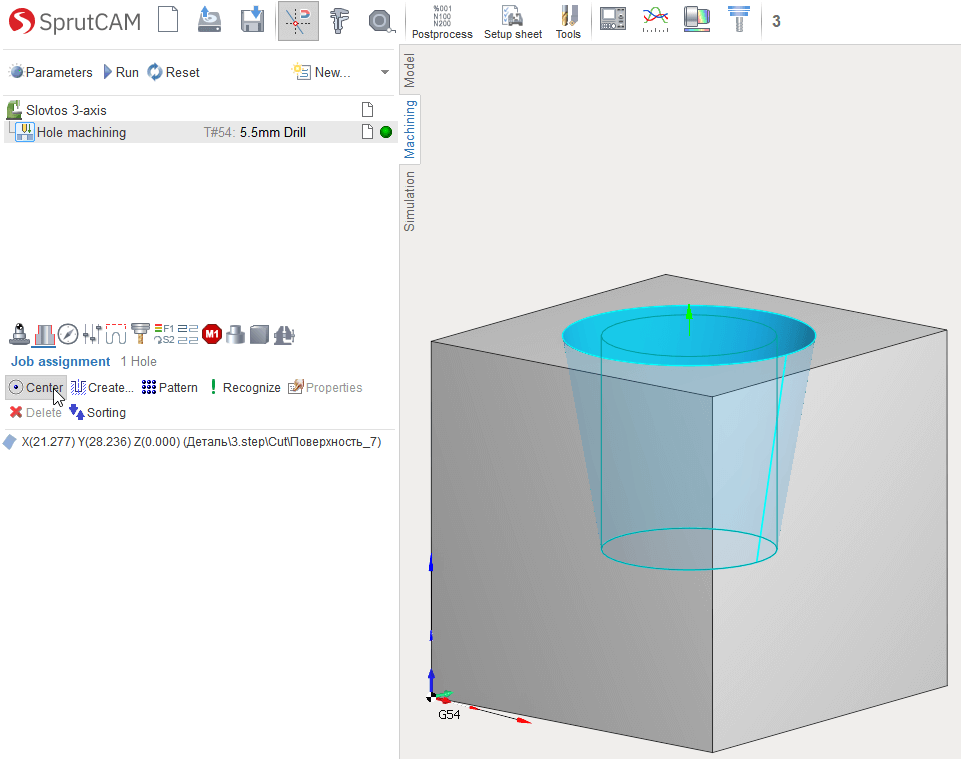This screenshot has height=759, width=961.
Task: Reset the operation
Action: coord(173,72)
